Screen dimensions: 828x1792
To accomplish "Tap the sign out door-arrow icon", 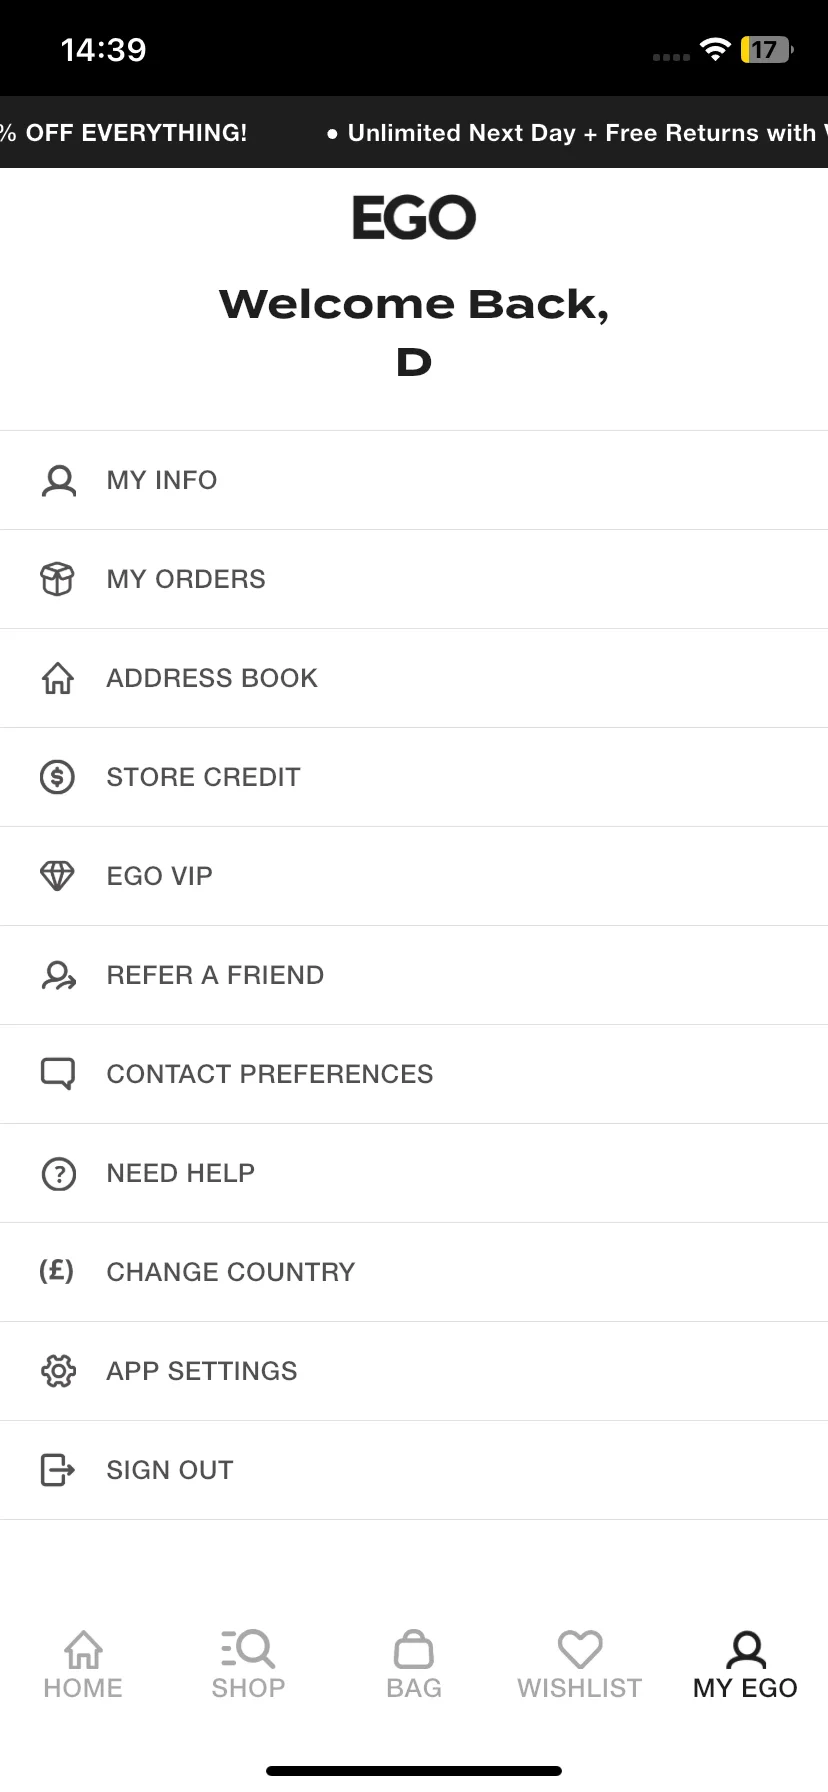I will coord(57,1470).
